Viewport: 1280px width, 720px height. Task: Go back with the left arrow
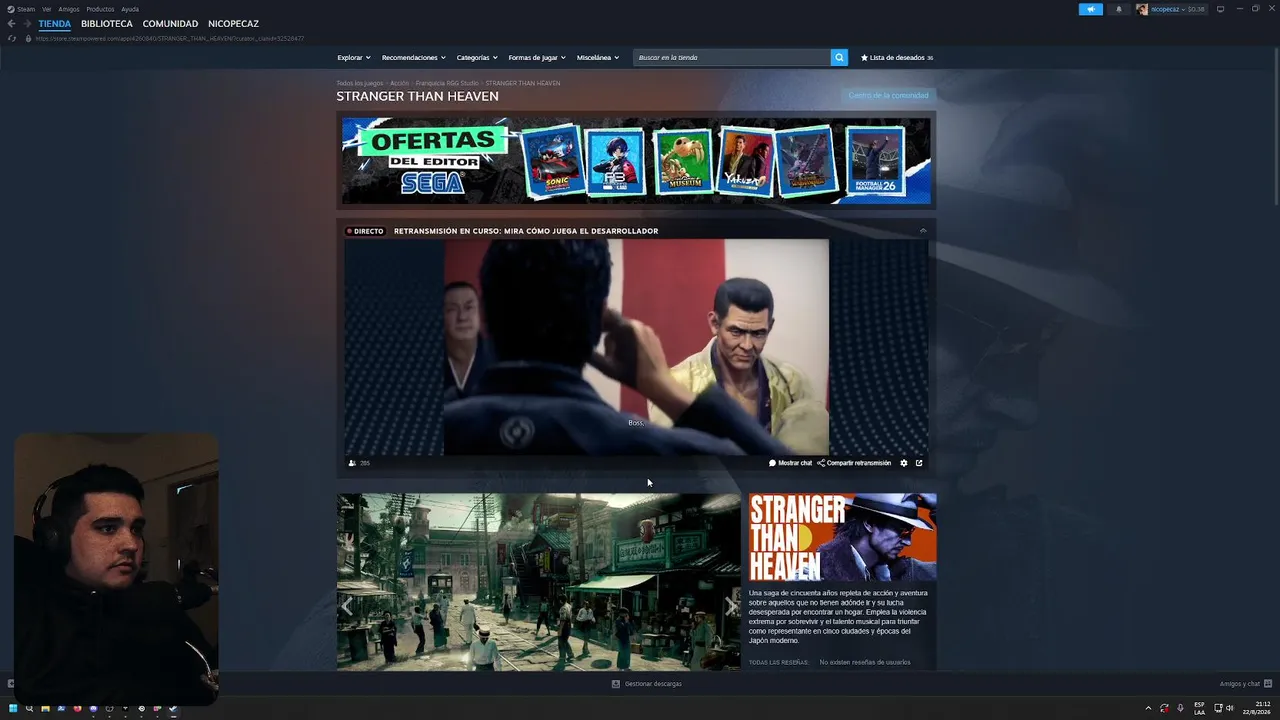point(12,24)
